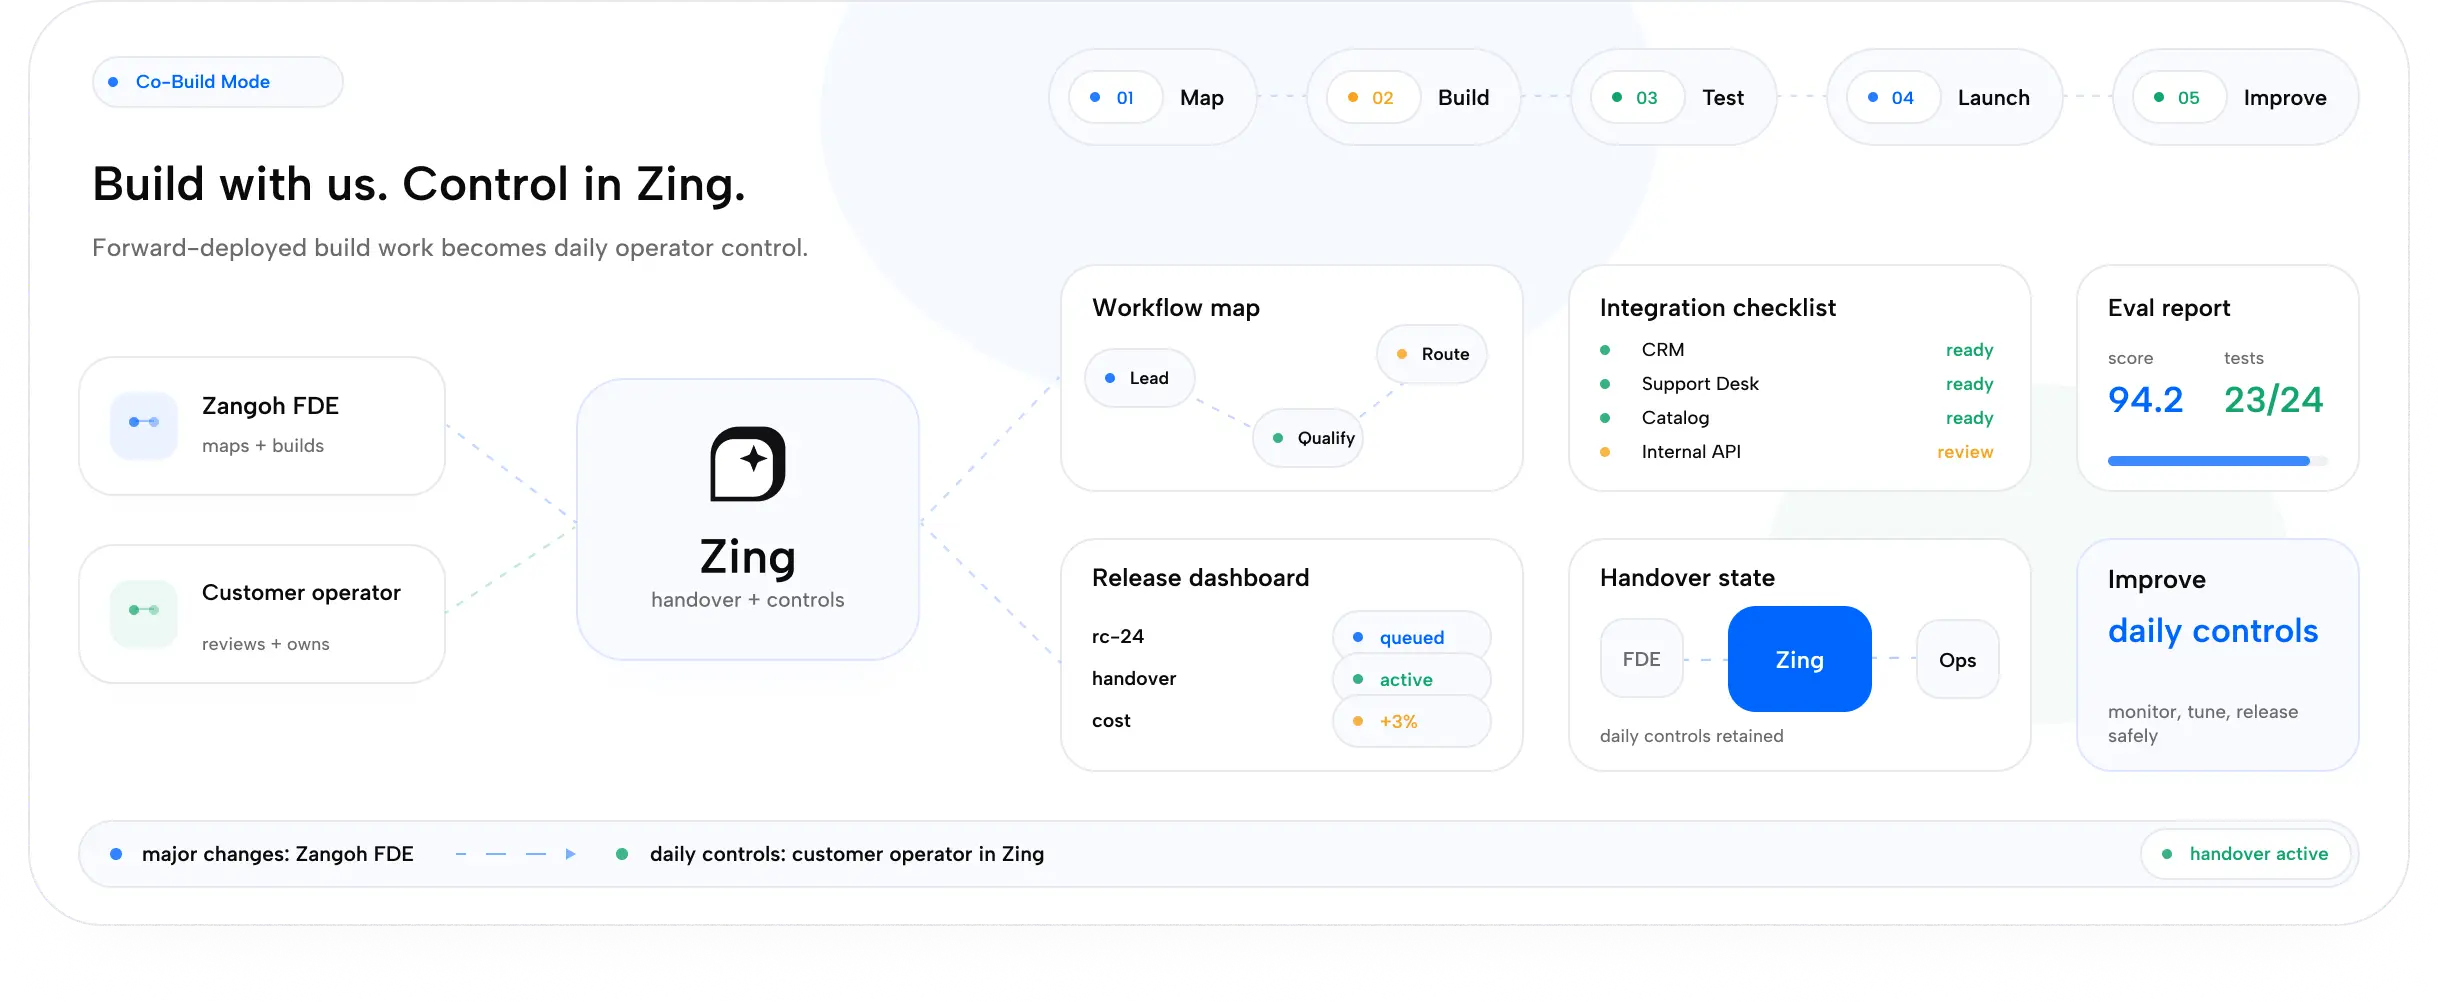The width and height of the screenshot is (2438, 1002).
Task: Click 'daily controls: customer operator in Zing' text
Action: [847, 854]
